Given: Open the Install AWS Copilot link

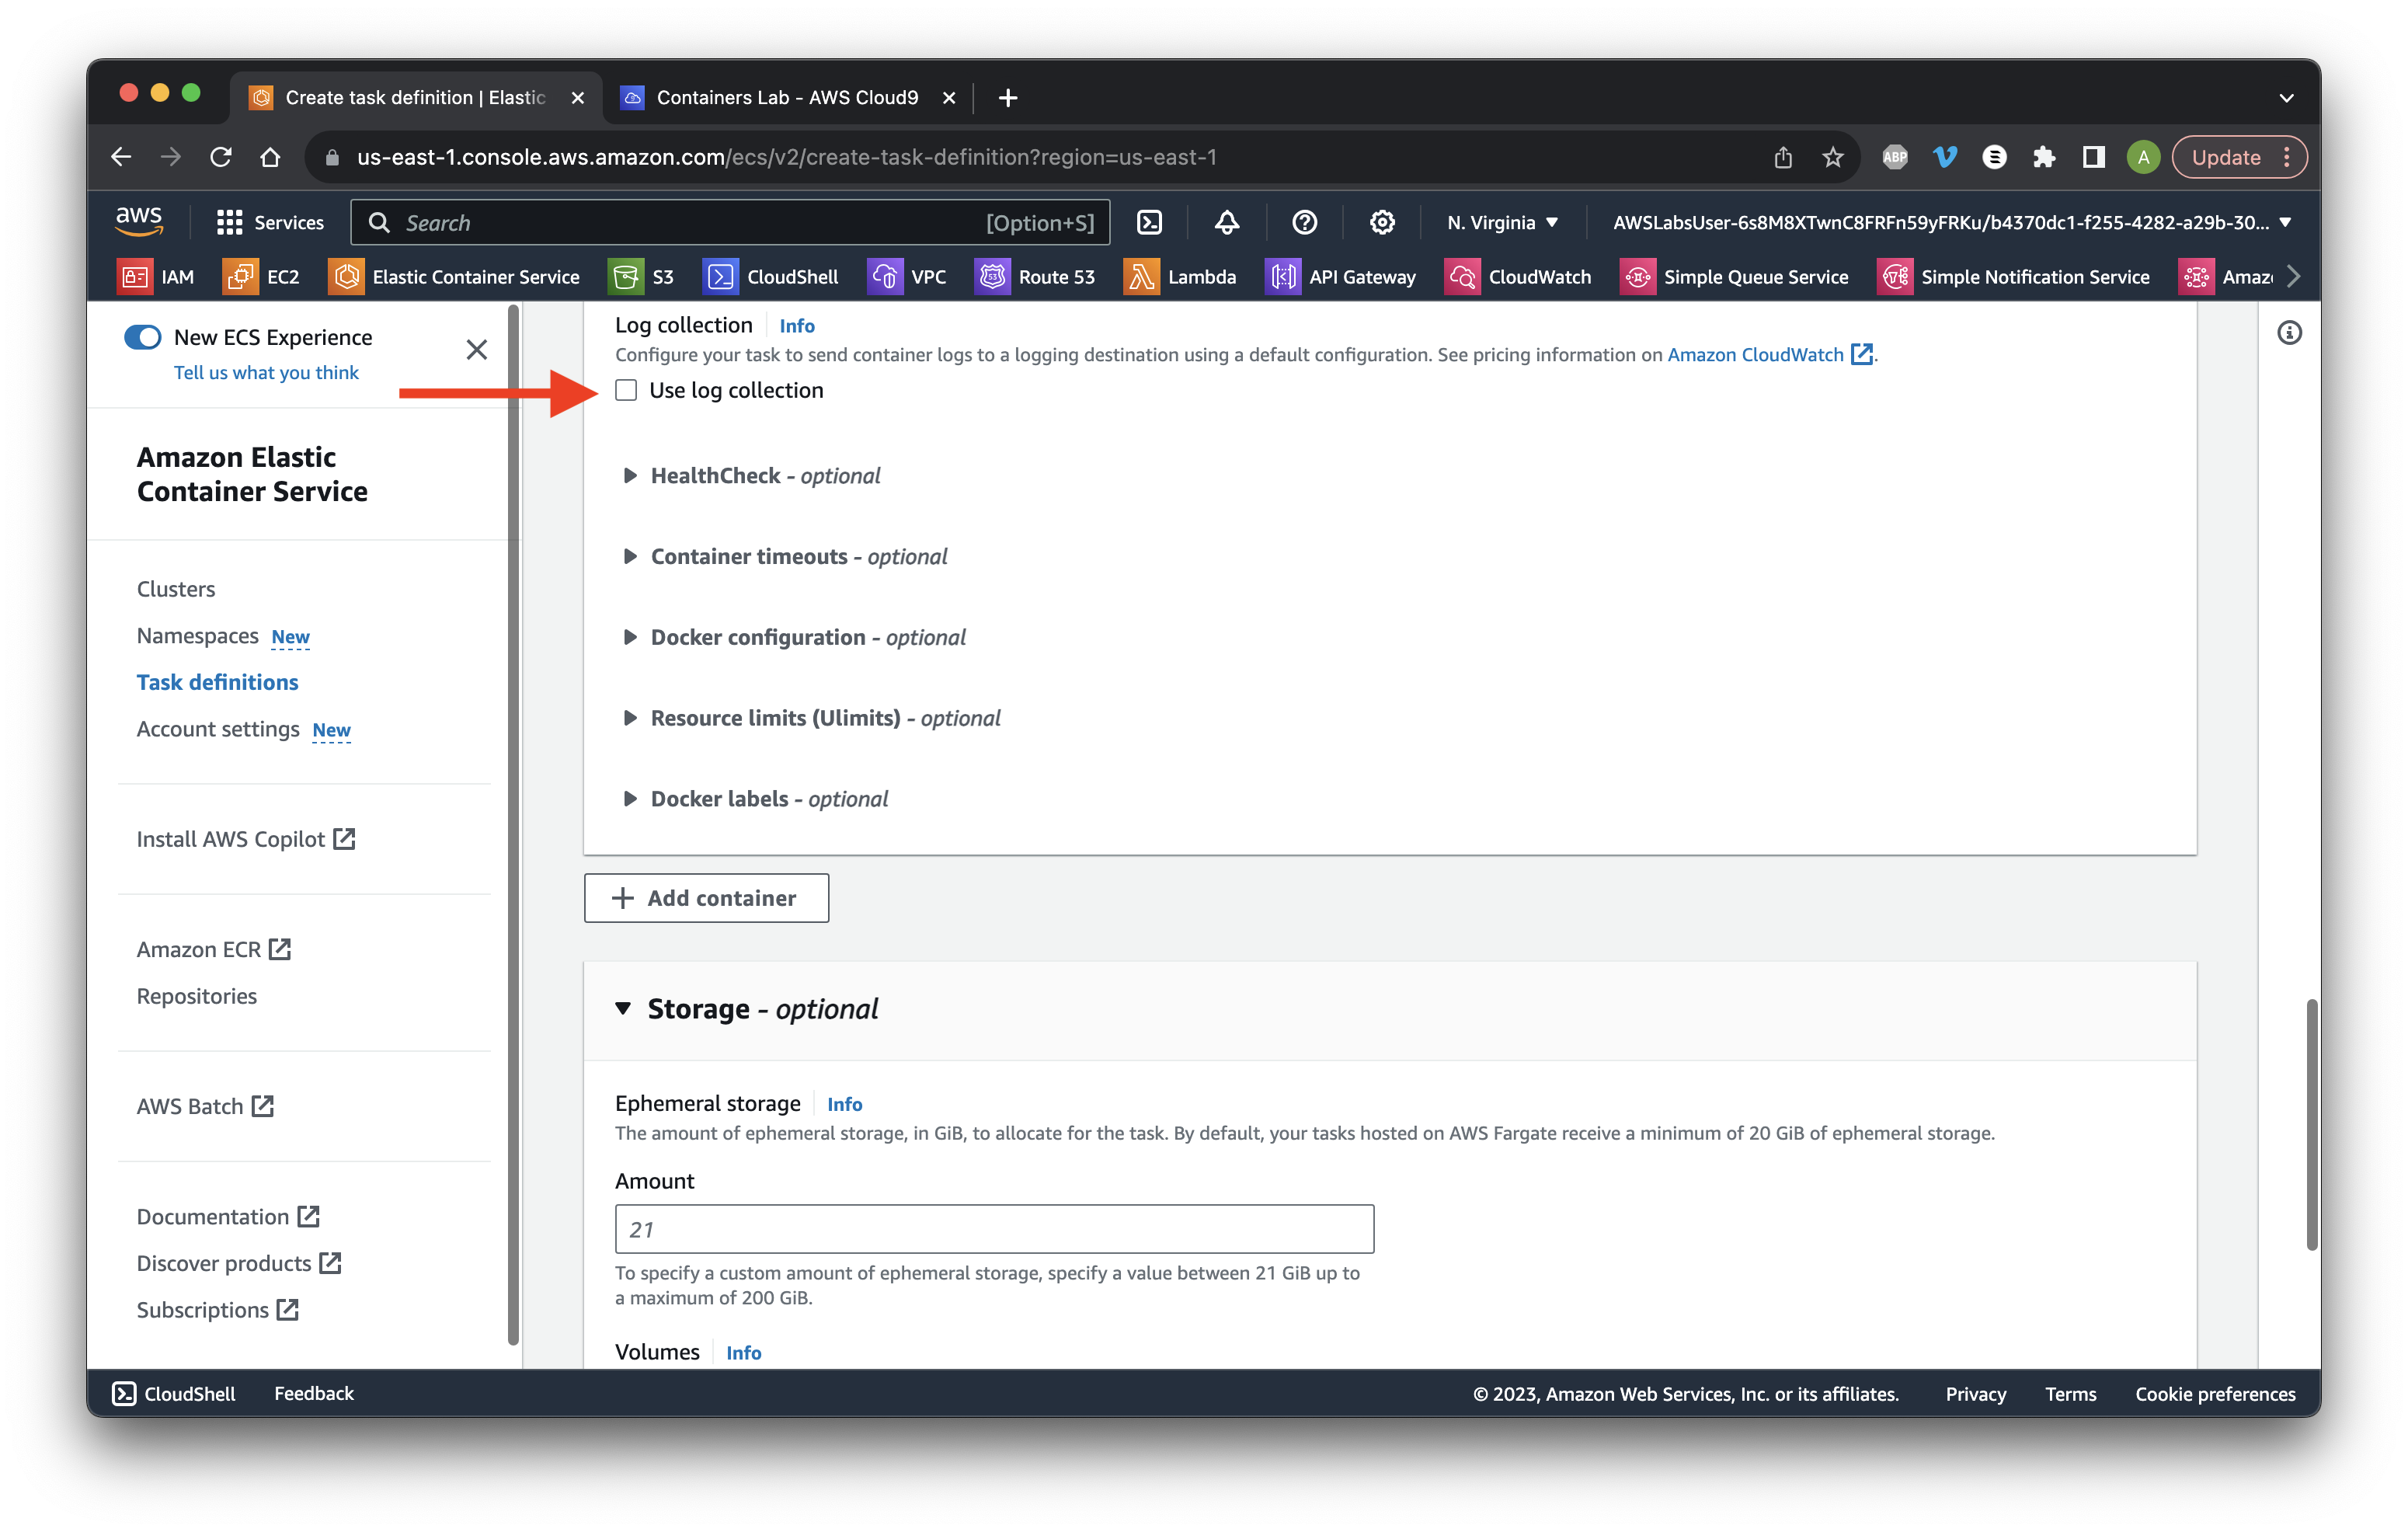Looking at the screenshot, I should coord(246,839).
